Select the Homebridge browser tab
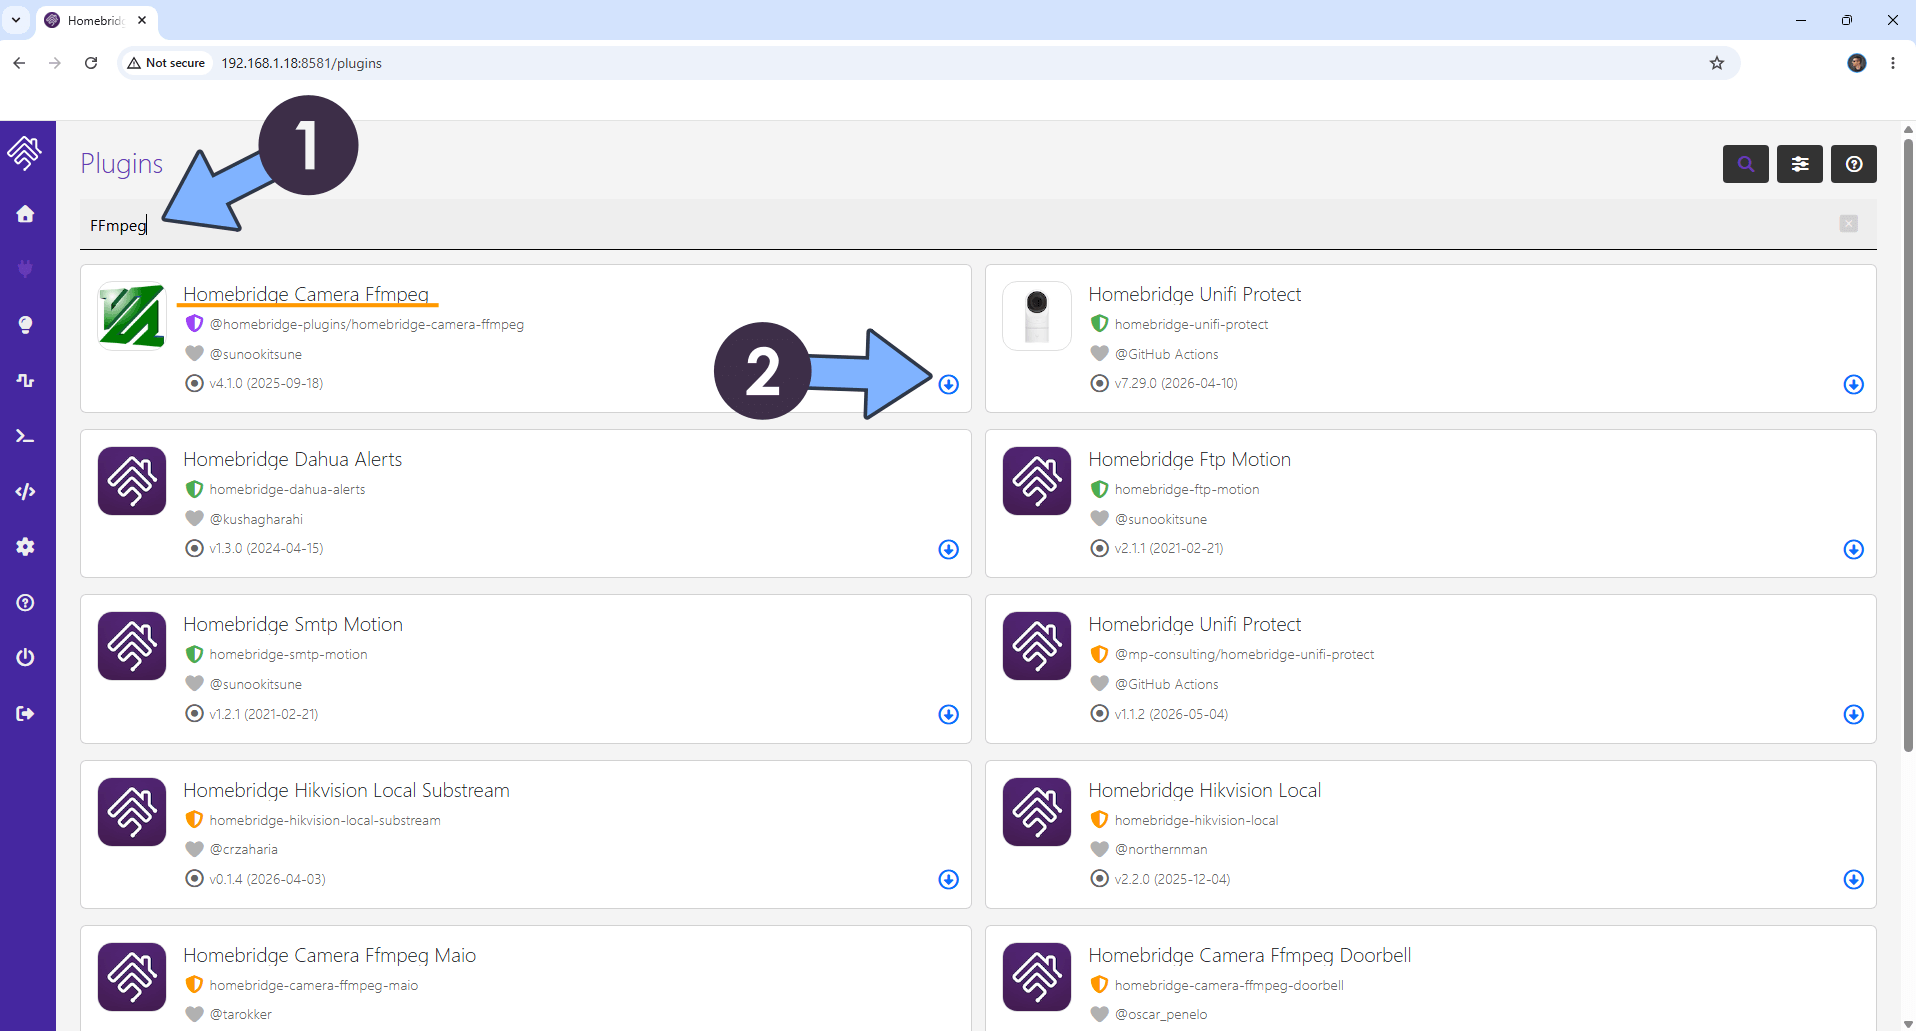This screenshot has height=1031, width=1916. (96, 20)
